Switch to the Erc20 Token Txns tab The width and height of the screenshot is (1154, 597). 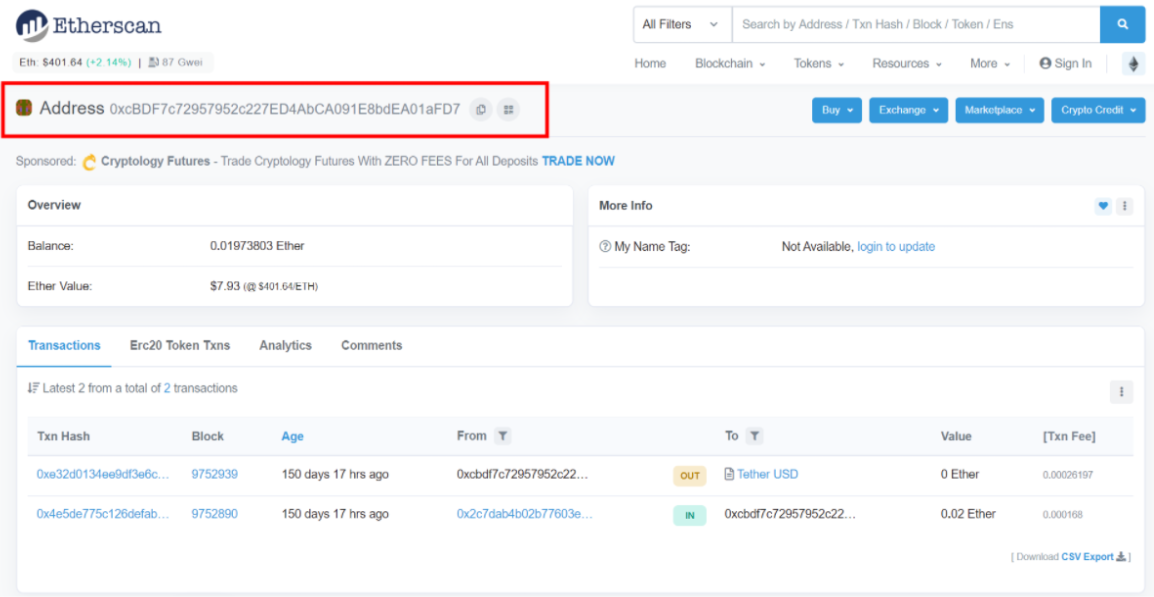180,345
